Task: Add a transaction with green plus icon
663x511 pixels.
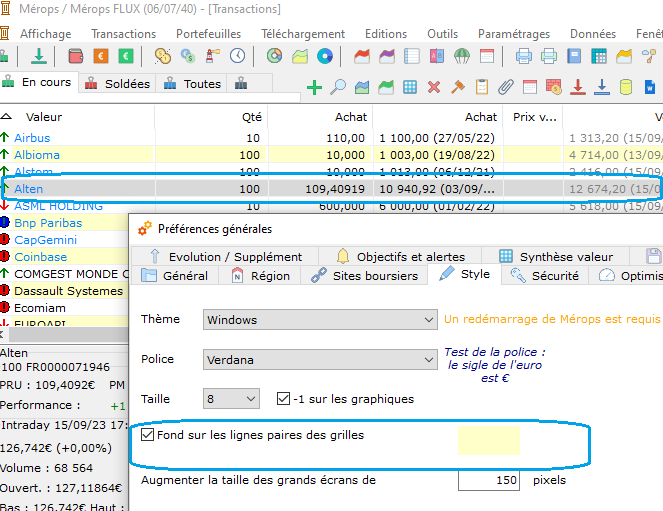Action: click(314, 87)
